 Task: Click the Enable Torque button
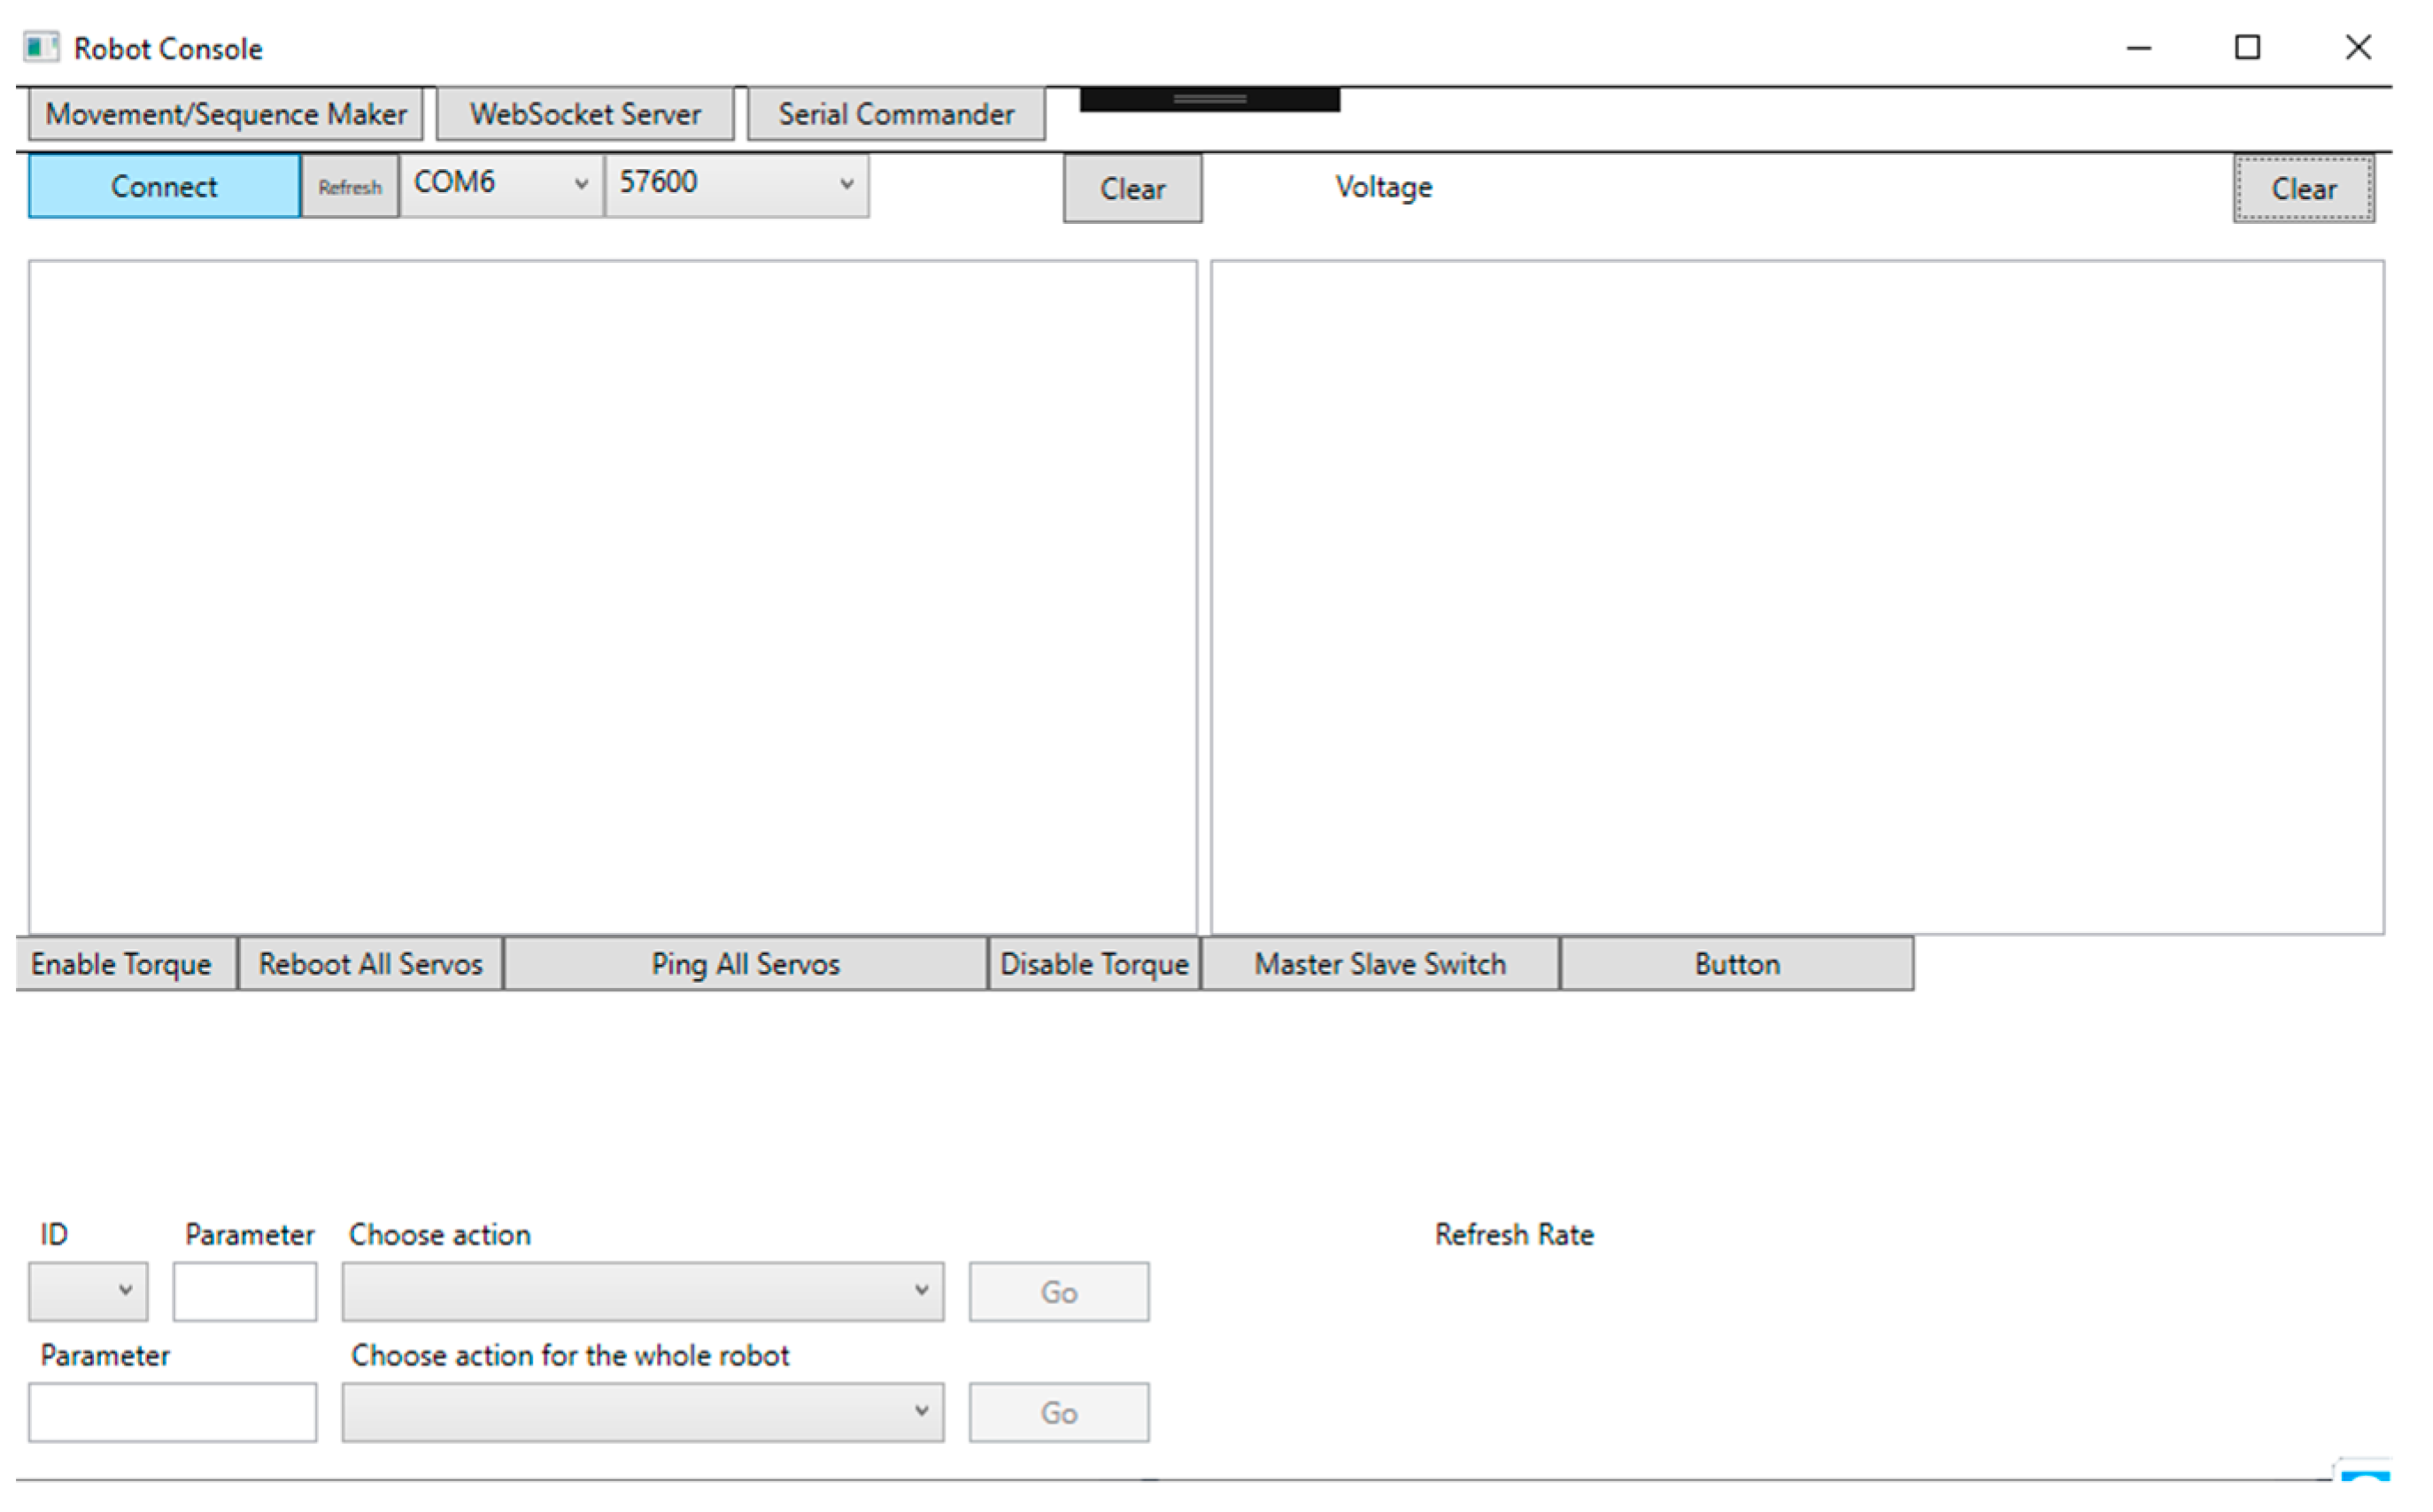[x=122, y=964]
